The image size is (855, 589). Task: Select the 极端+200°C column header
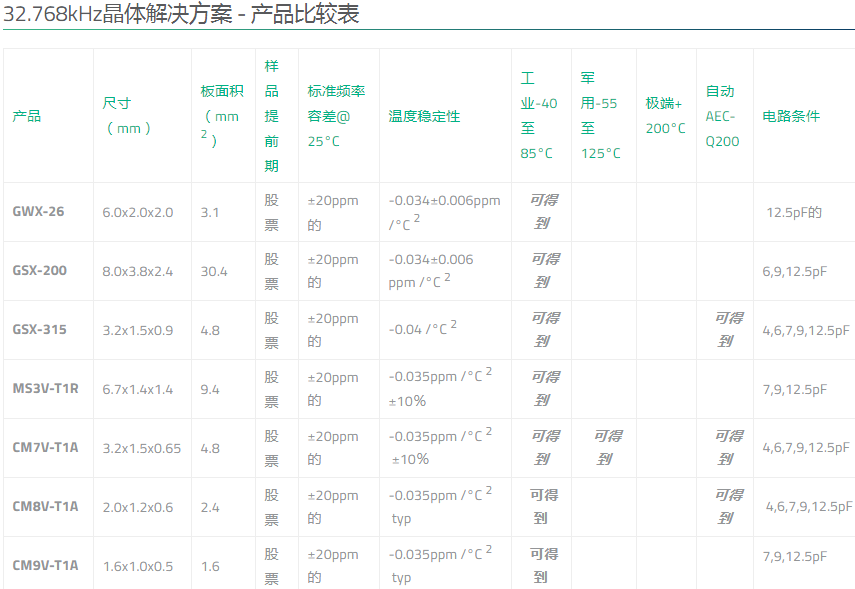coord(665,115)
